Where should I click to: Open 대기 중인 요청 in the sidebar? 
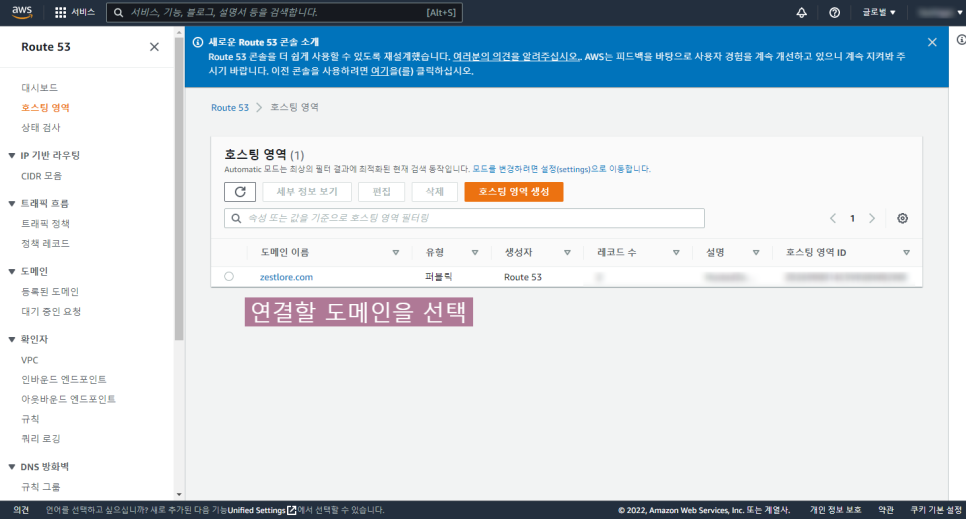click(x=51, y=311)
